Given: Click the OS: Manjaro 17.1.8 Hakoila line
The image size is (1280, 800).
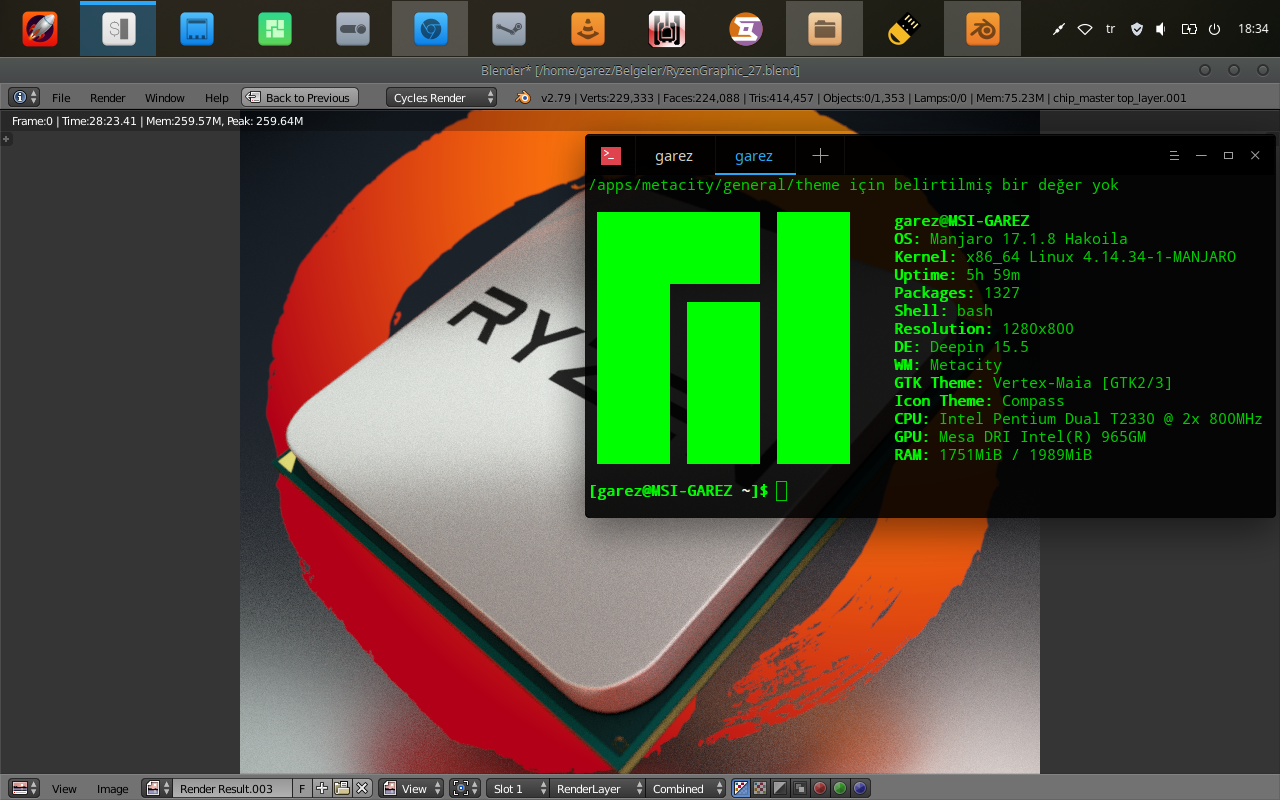Looking at the screenshot, I should [1011, 239].
